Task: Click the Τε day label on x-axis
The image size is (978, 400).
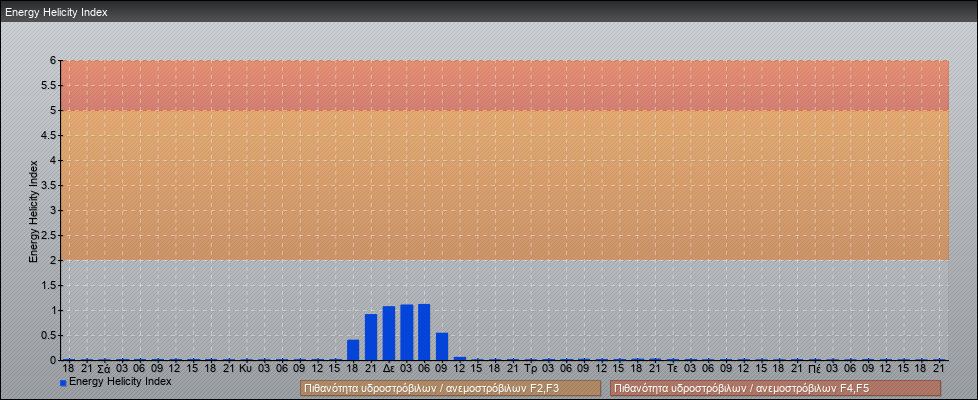Action: [x=673, y=368]
